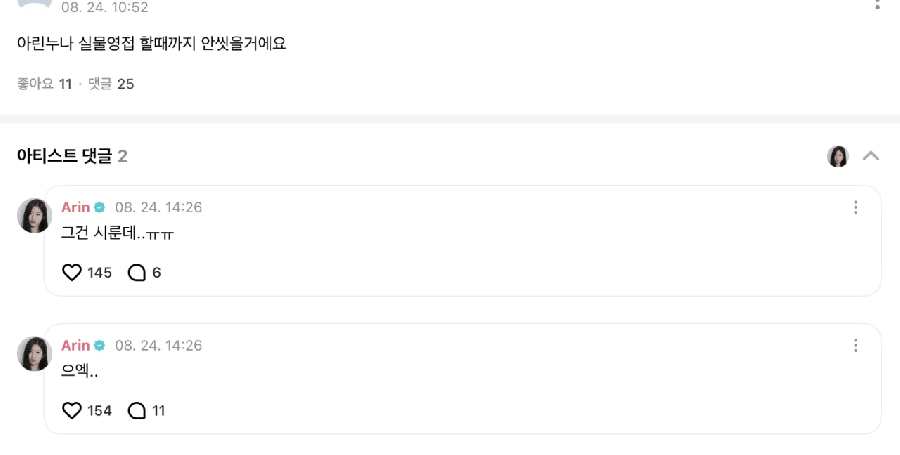
Task: Like Arin's '으엑..' comment
Action: (72, 411)
